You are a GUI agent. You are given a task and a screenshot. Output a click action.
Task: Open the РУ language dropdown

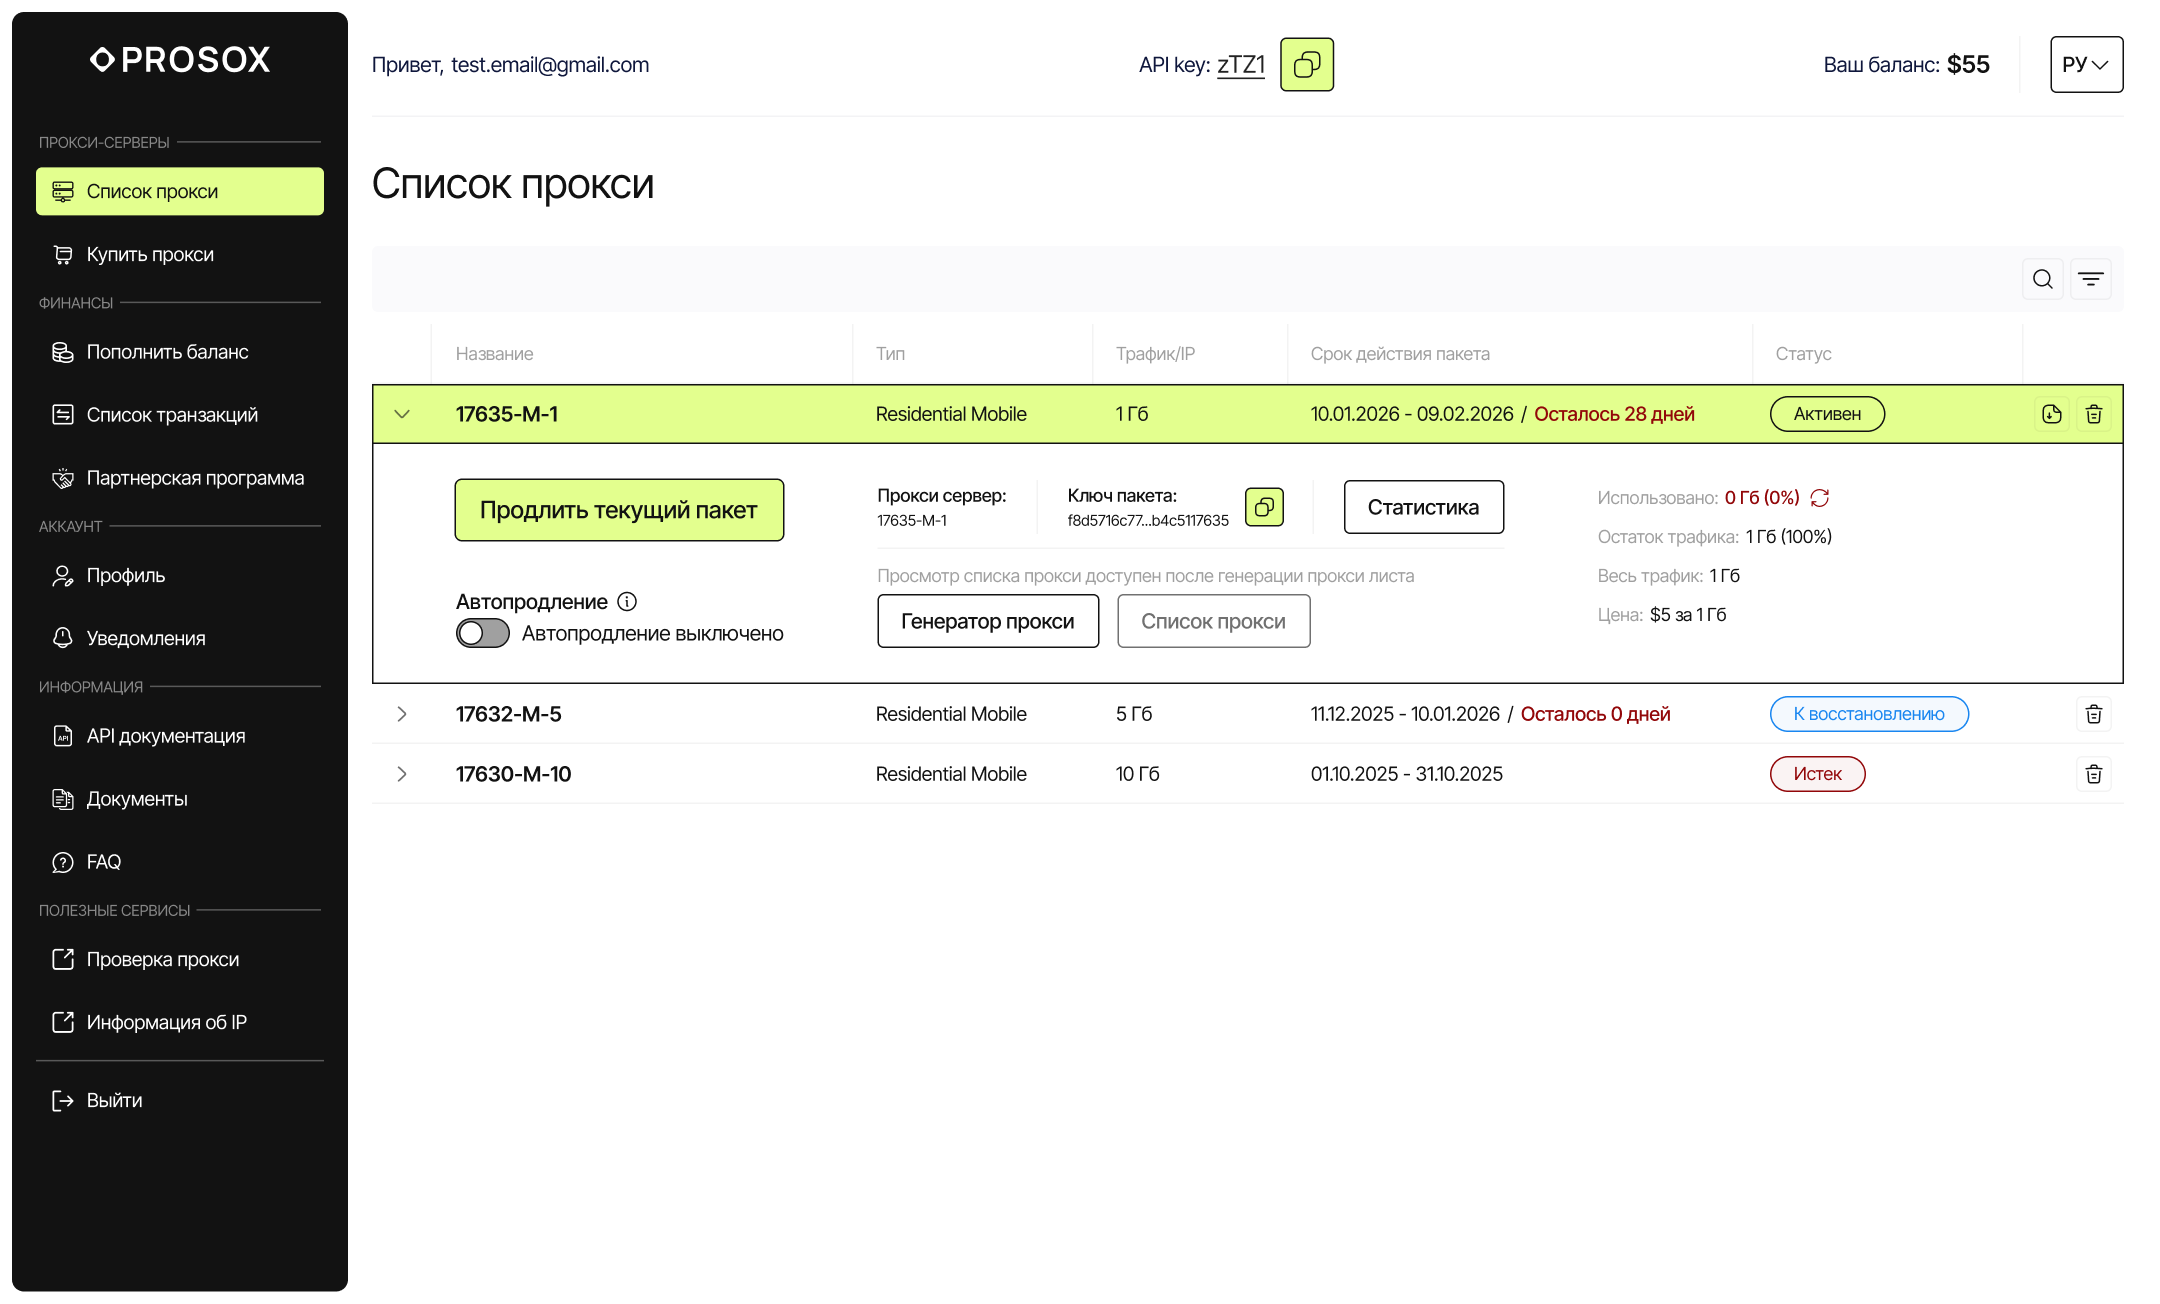(2086, 64)
